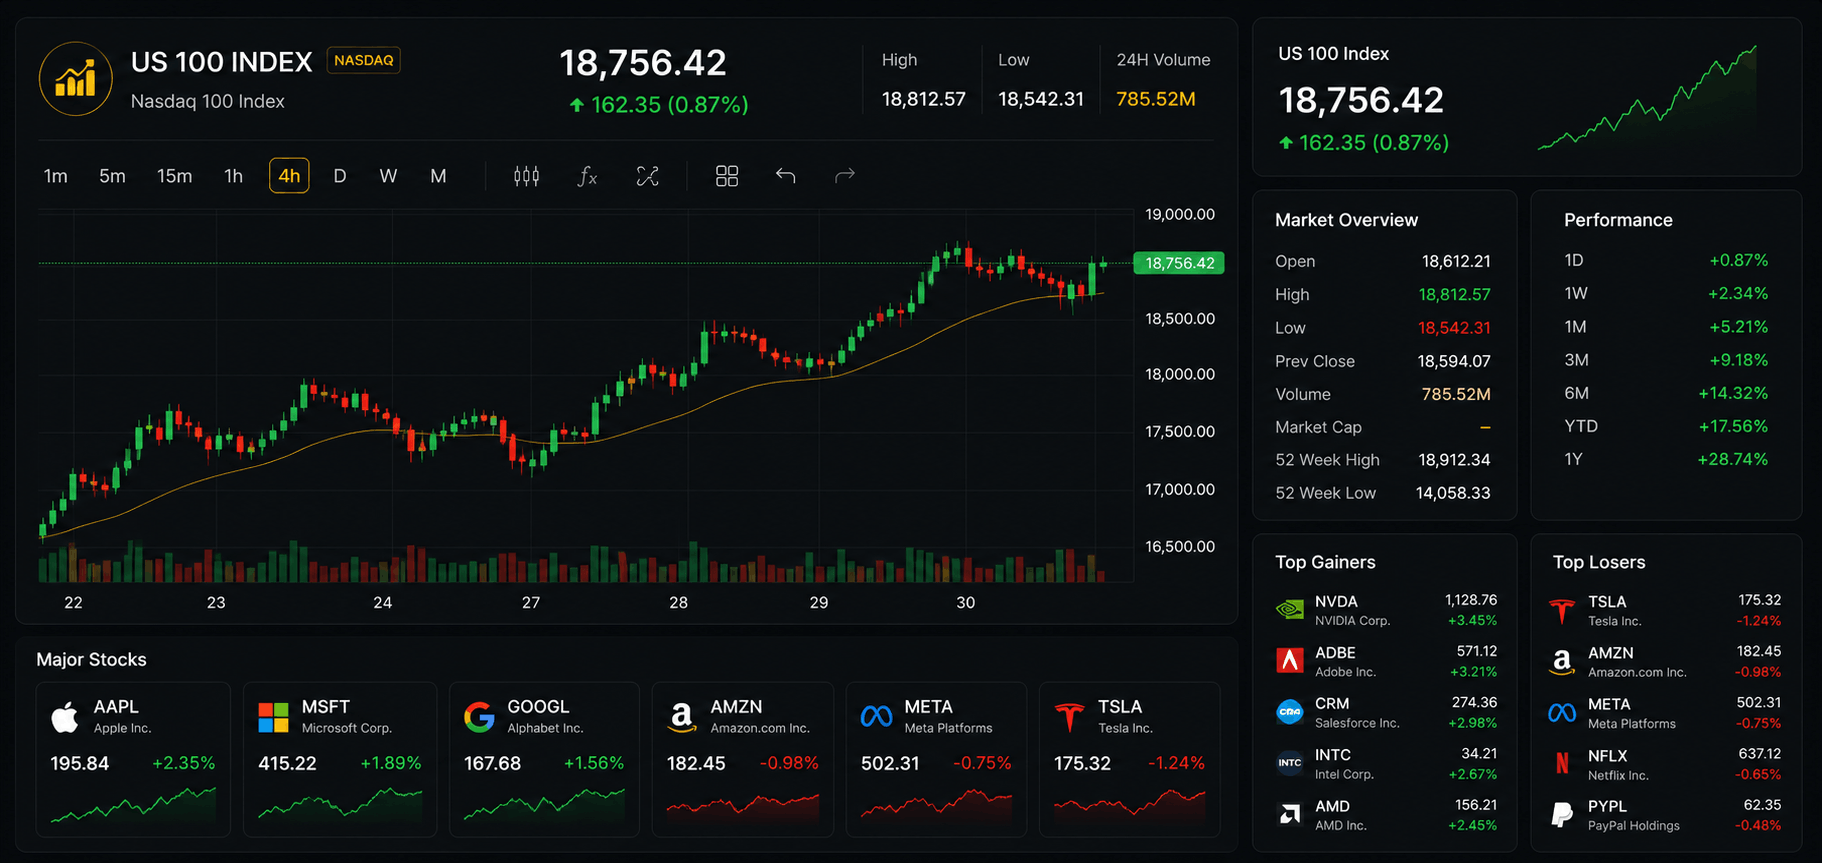Click the undo arrow icon
The width and height of the screenshot is (1822, 863).
pos(786,176)
